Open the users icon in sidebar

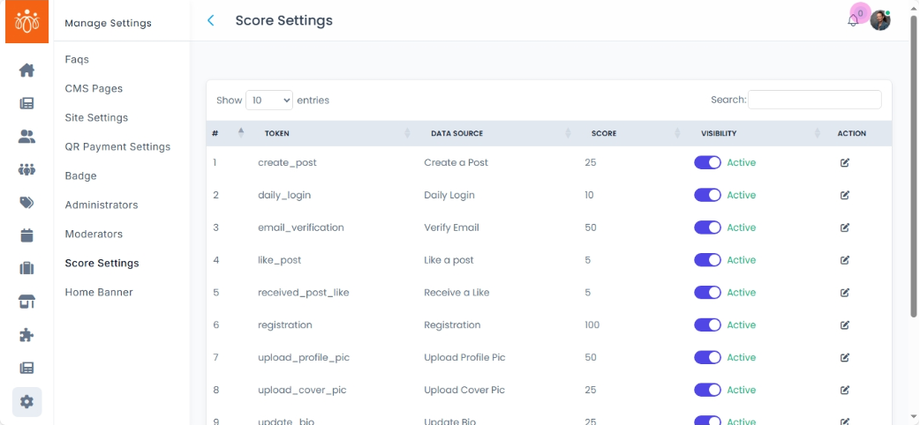tap(27, 137)
